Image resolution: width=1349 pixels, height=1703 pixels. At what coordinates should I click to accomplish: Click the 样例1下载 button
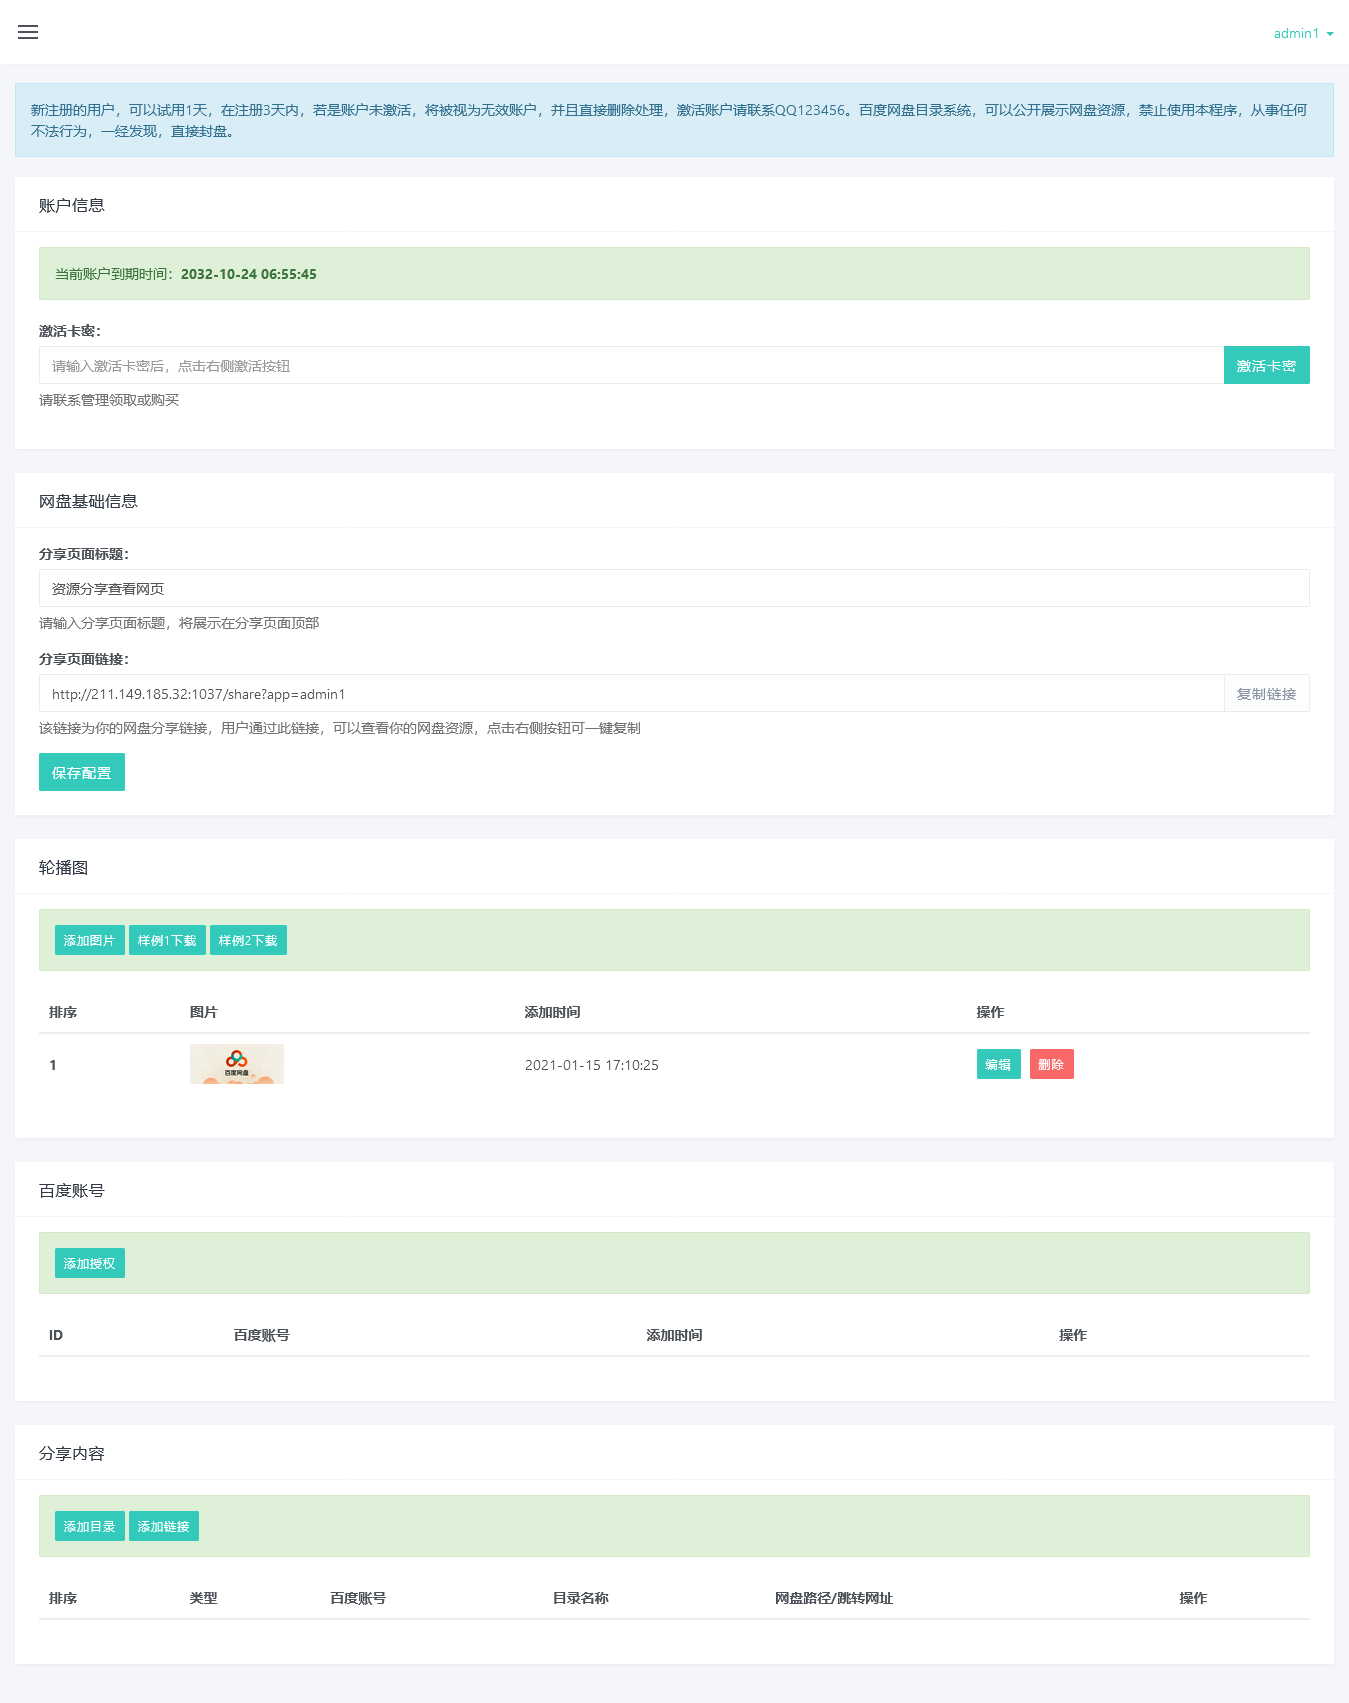click(x=167, y=940)
